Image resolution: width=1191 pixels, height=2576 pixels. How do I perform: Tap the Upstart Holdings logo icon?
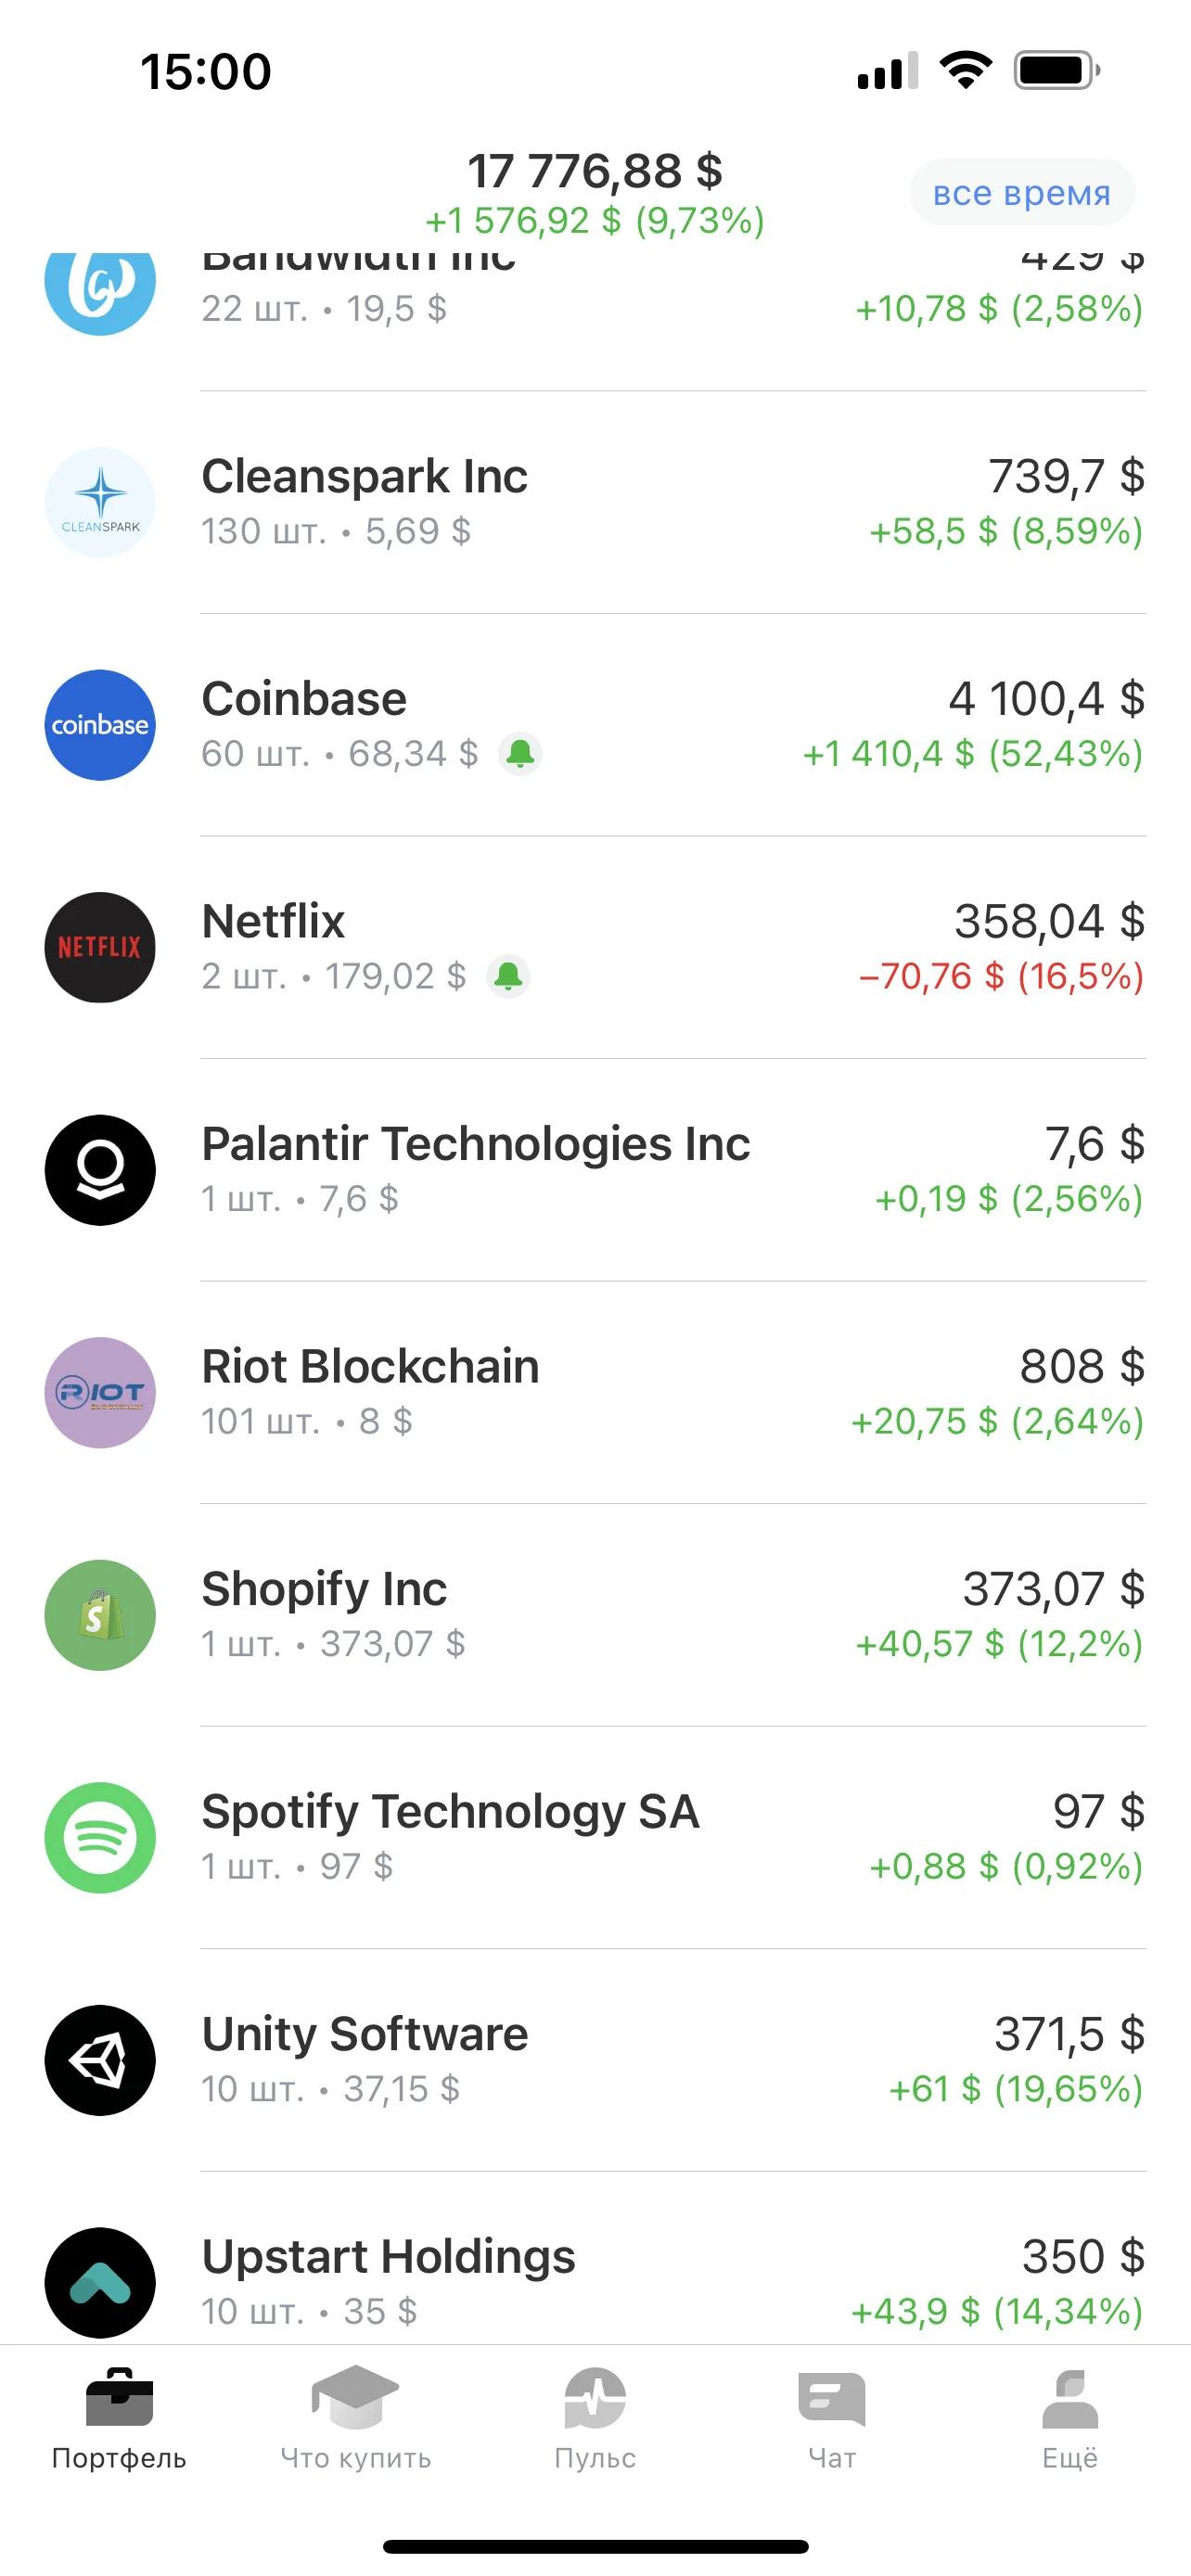(x=100, y=2282)
